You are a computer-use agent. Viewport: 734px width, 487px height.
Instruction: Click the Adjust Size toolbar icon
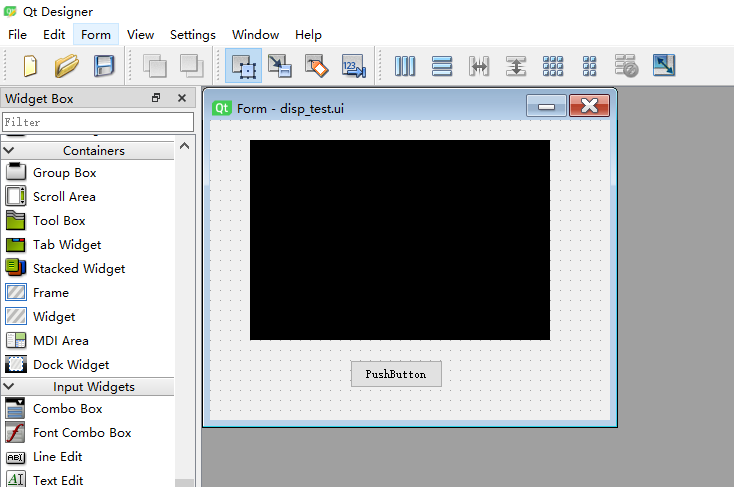coord(664,66)
